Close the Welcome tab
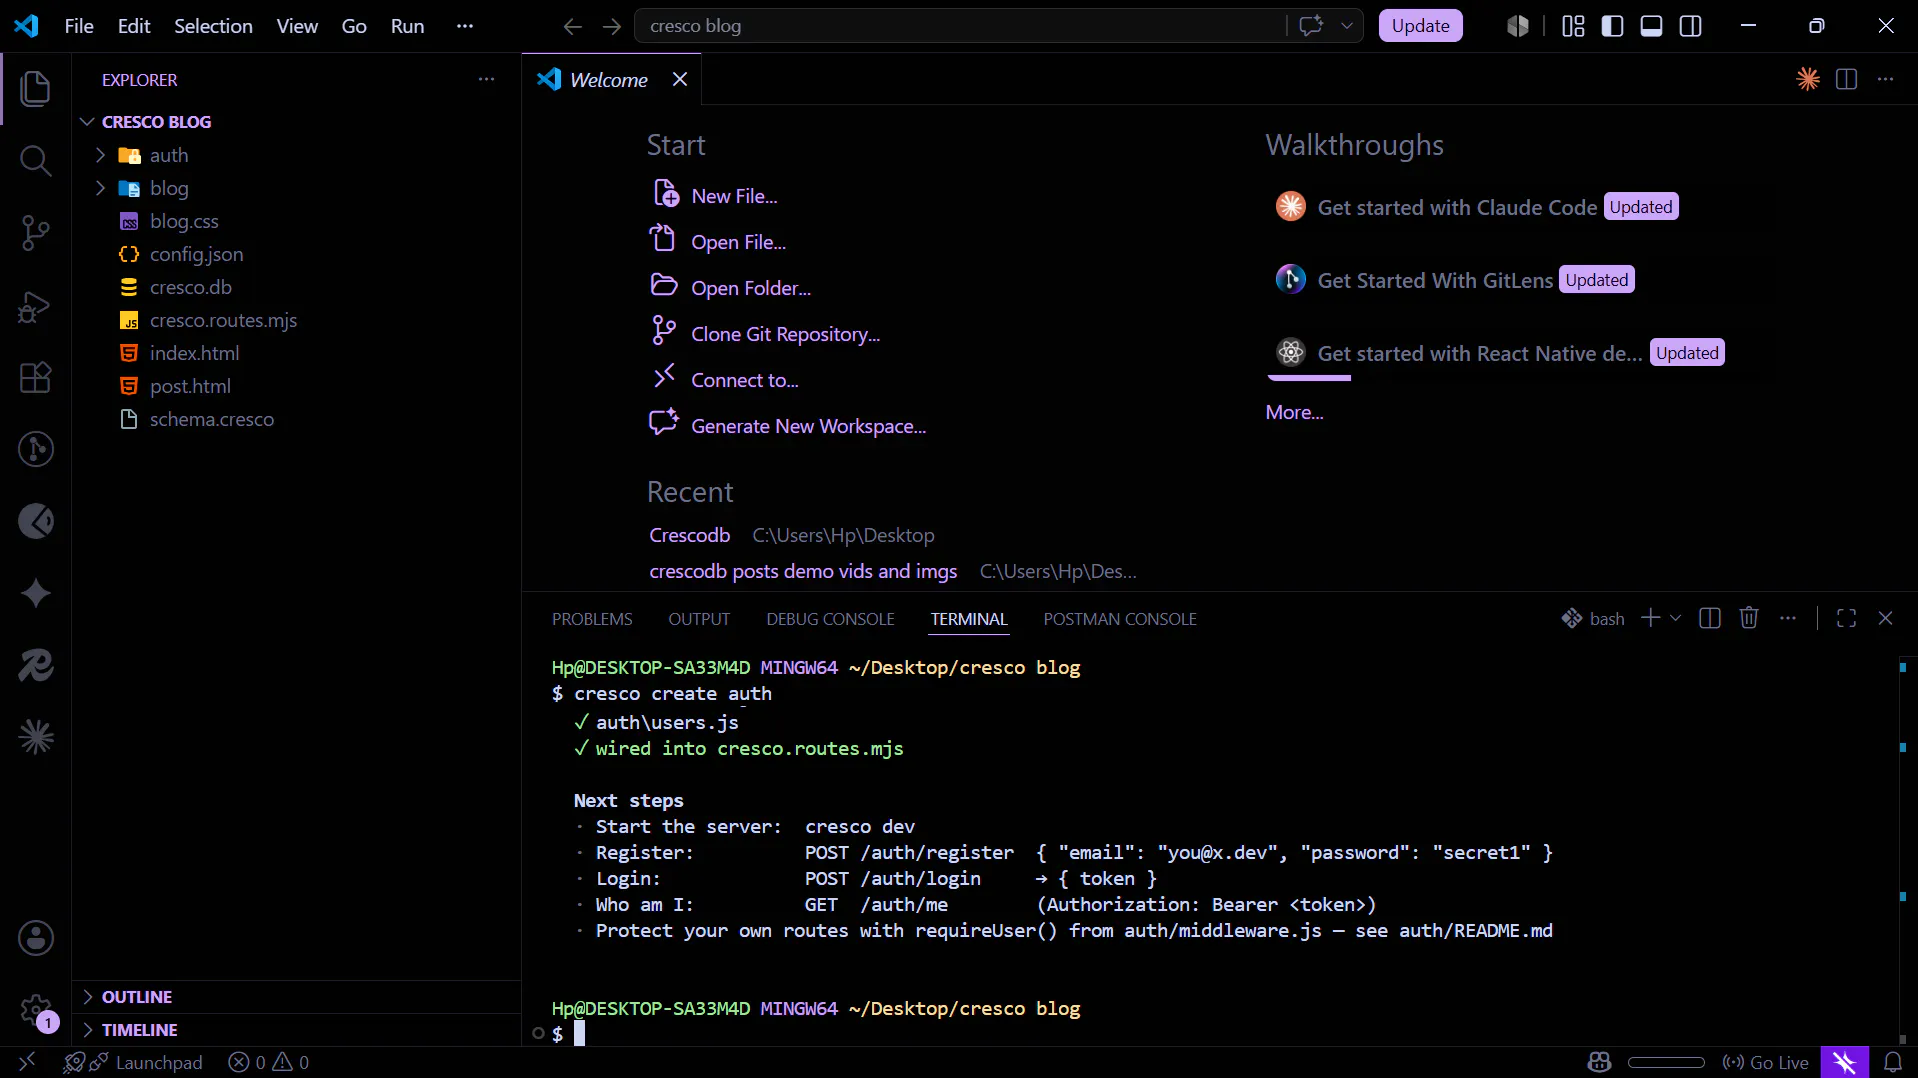 (680, 79)
